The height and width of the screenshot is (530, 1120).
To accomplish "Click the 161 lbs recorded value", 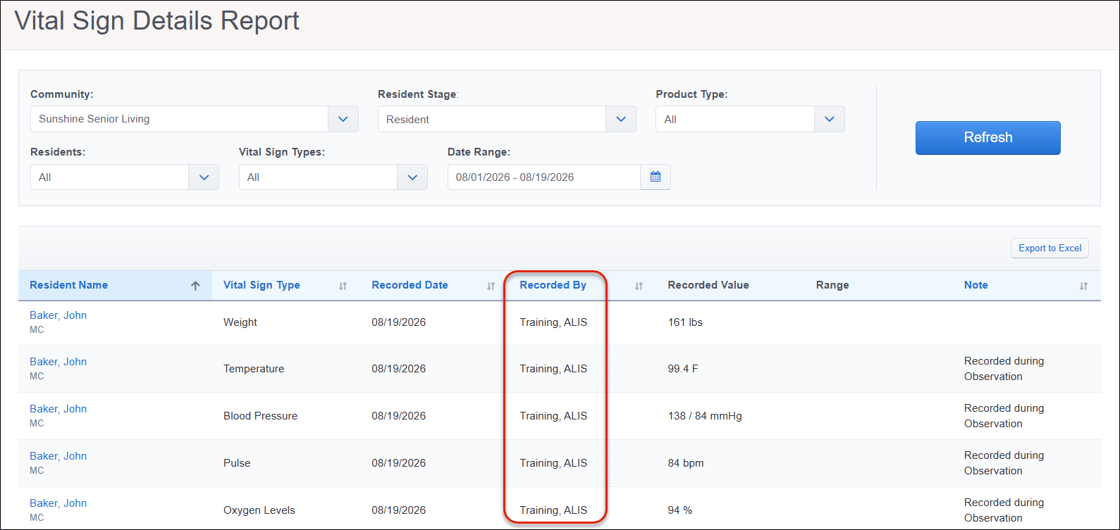I will pos(685,322).
